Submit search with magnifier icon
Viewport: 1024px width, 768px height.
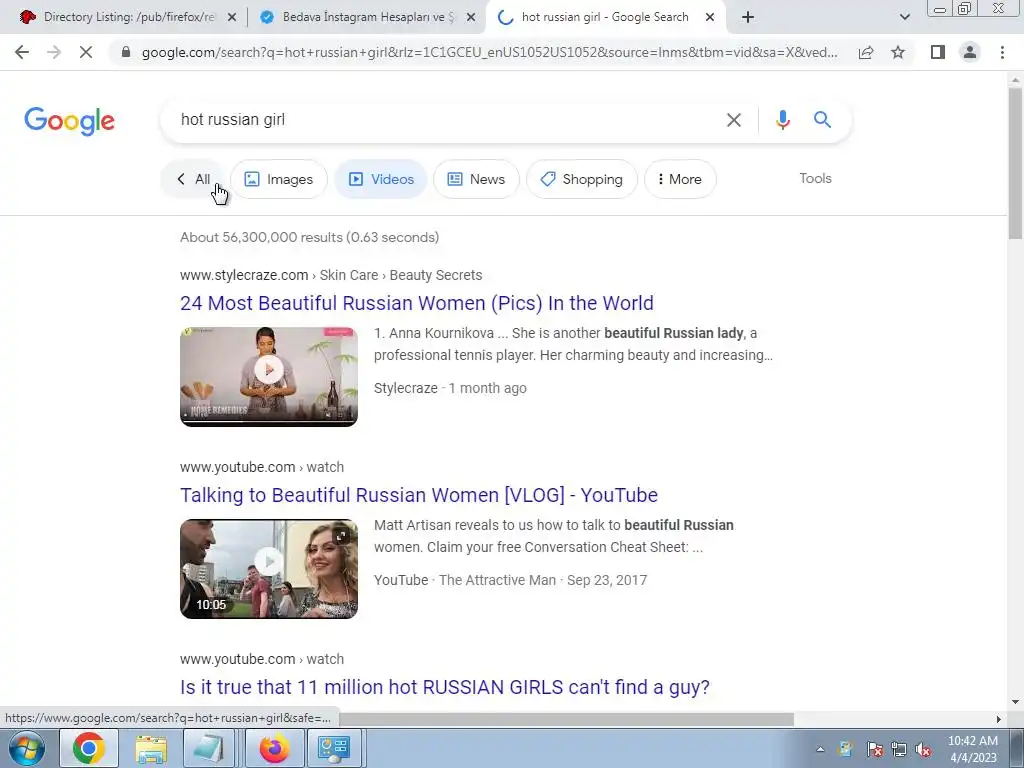[822, 120]
